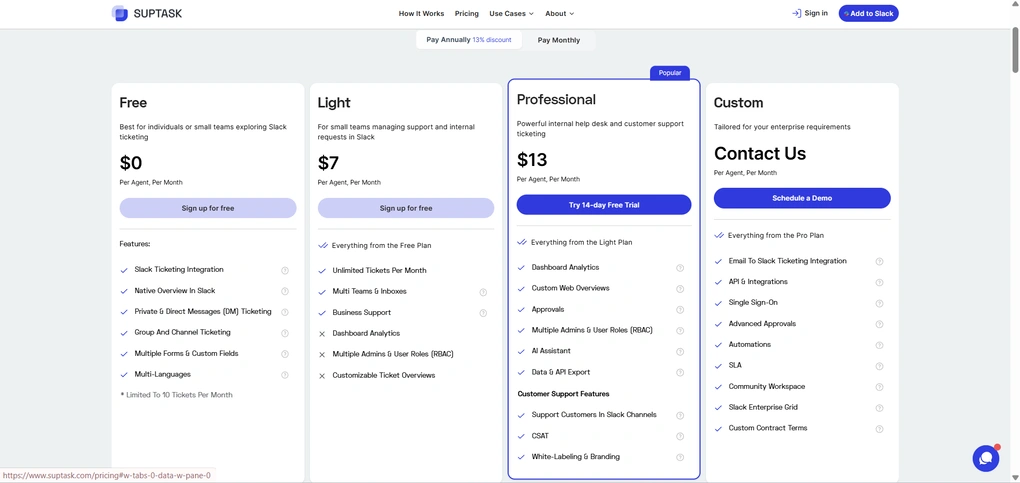This screenshot has width=1020, height=483.
Task: Show info for Private & Direct Messages Ticketing
Action: point(284,312)
